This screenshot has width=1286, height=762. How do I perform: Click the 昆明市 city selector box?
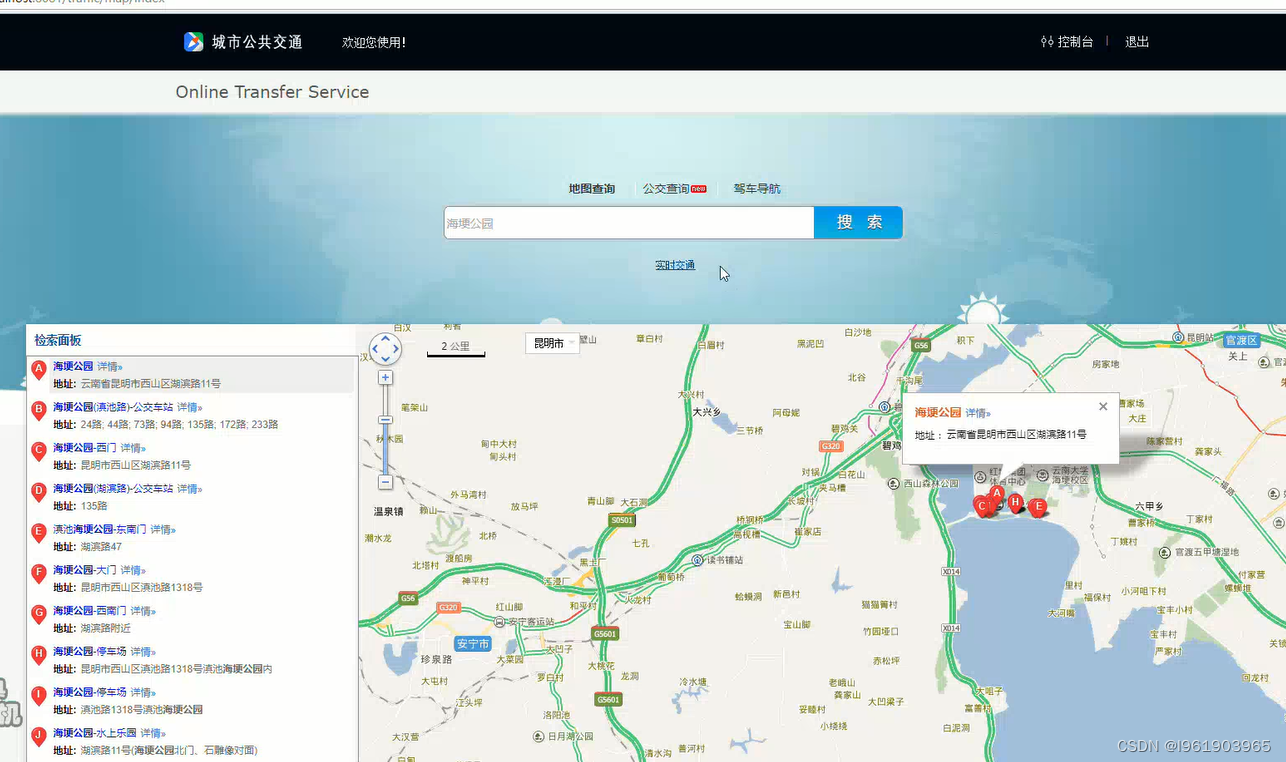pos(551,342)
